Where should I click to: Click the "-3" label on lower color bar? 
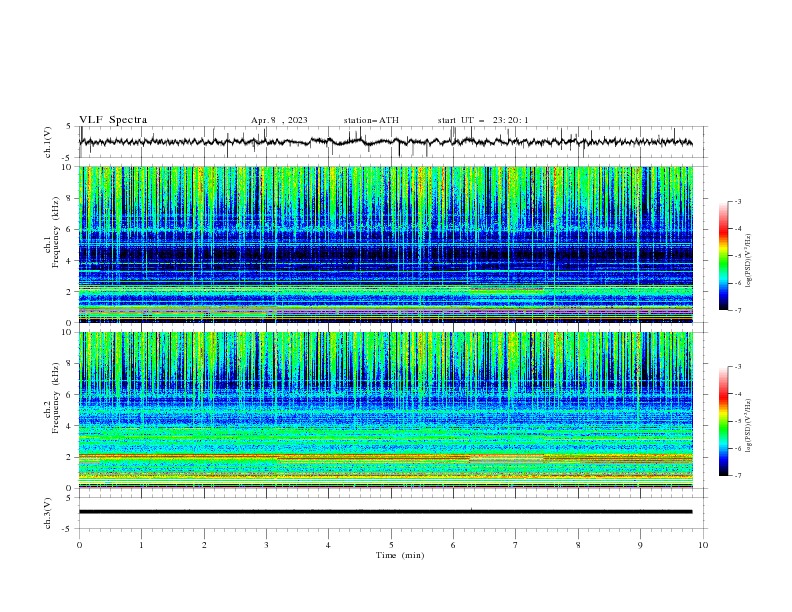tap(737, 367)
